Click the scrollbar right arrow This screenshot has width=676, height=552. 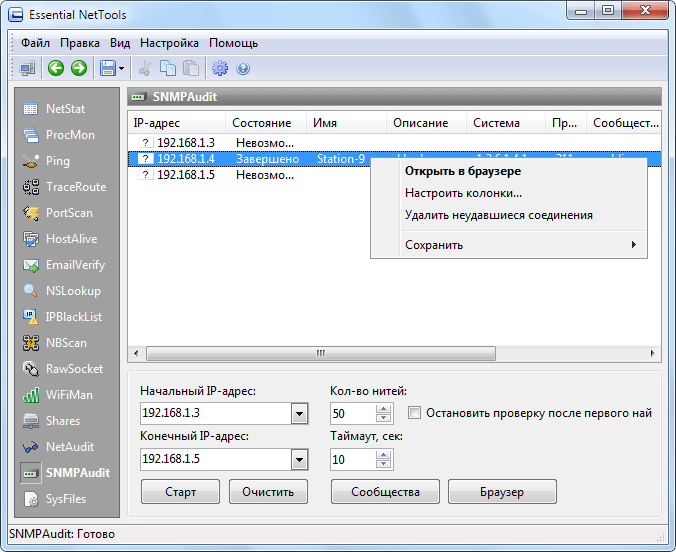coord(652,354)
